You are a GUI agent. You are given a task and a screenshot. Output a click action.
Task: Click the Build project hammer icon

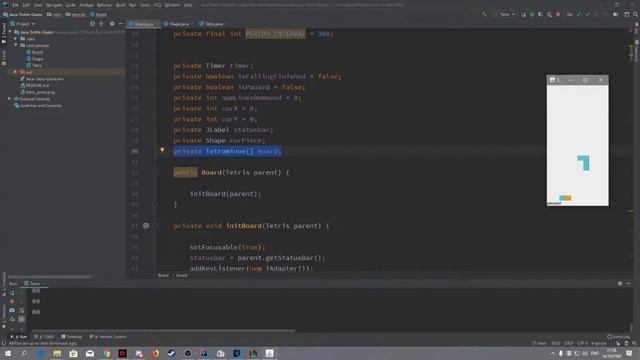coord(484,14)
